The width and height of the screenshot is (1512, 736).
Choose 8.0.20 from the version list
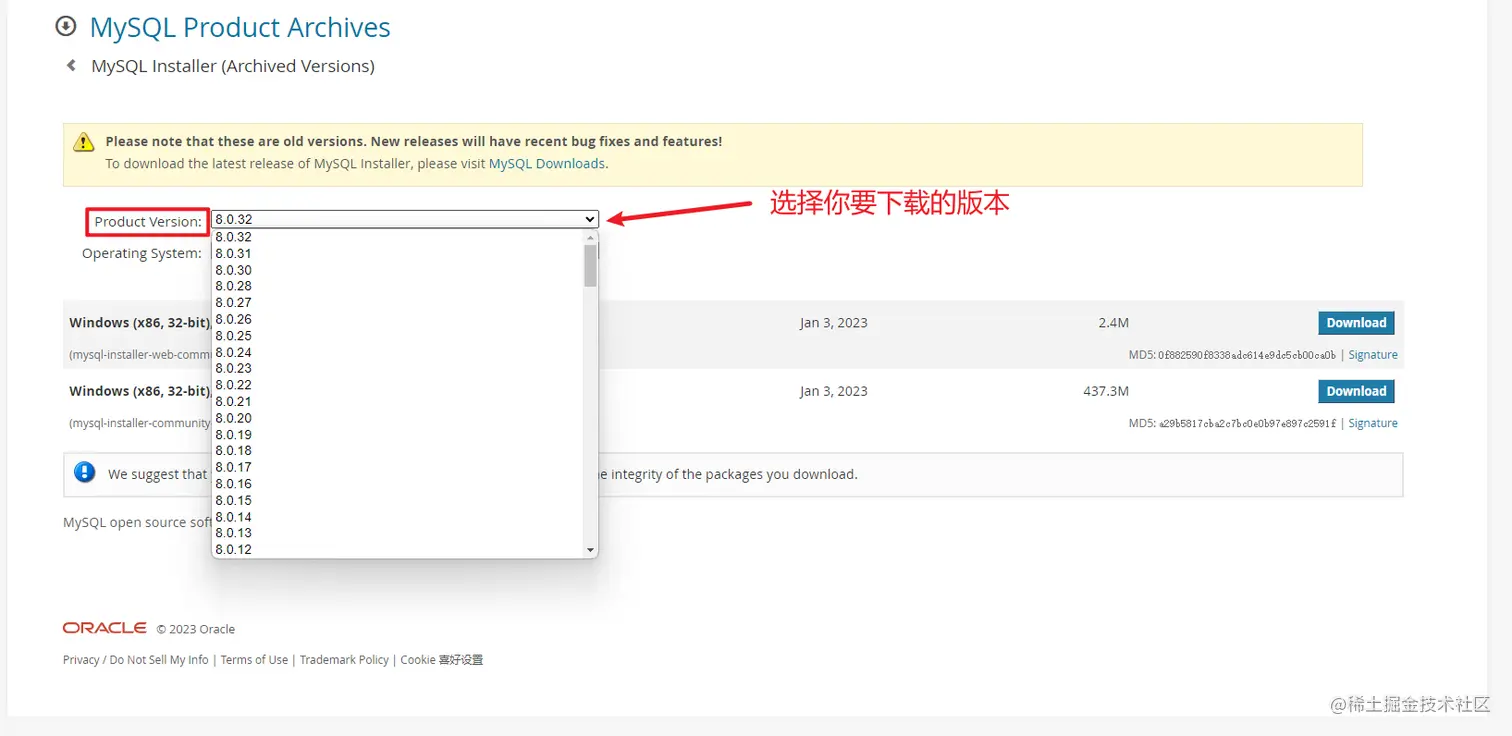point(397,418)
